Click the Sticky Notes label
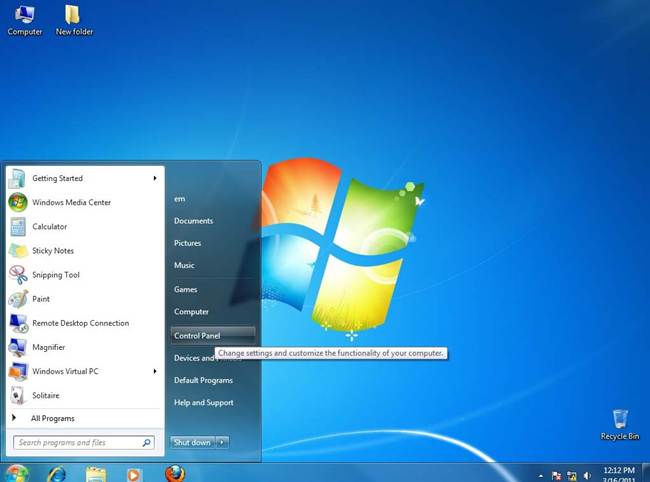Screen dimensions: 650x482 pyautogui.click(x=53, y=251)
